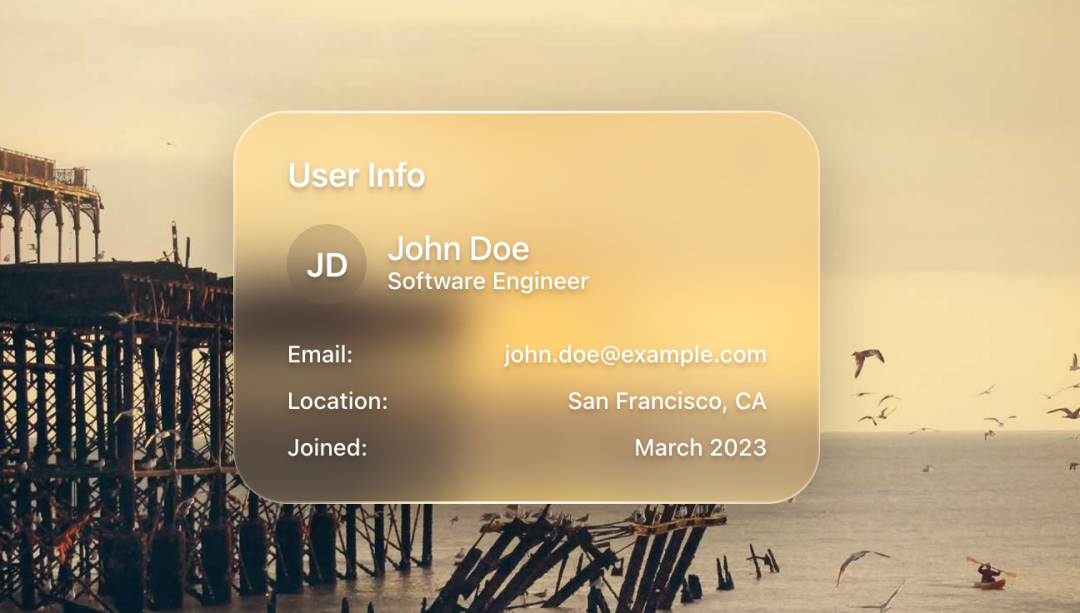1080x613 pixels.
Task: Open the john.doe@example.com email link
Action: [x=635, y=354]
